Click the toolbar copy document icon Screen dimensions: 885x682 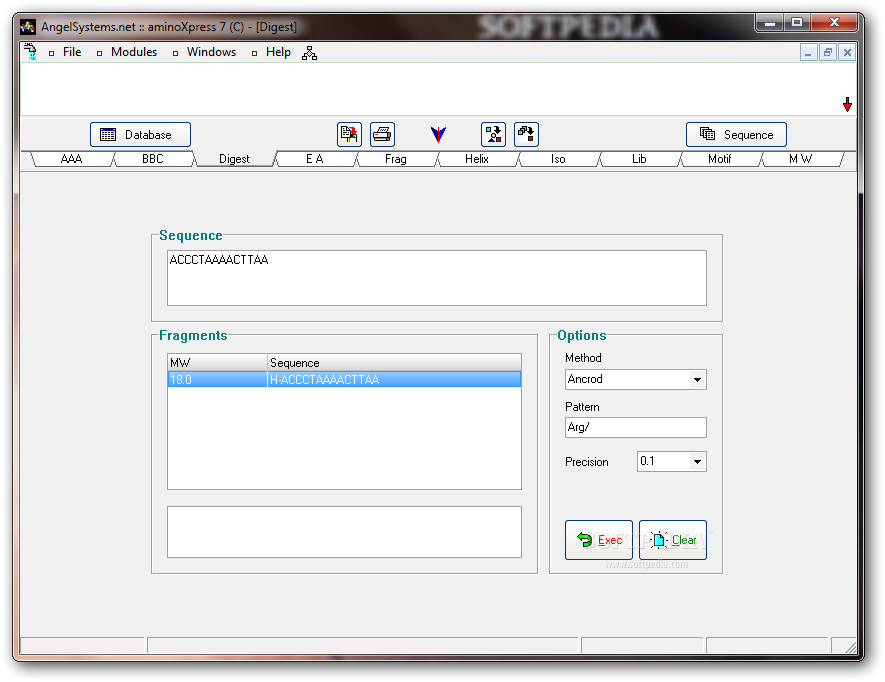pyautogui.click(x=349, y=134)
